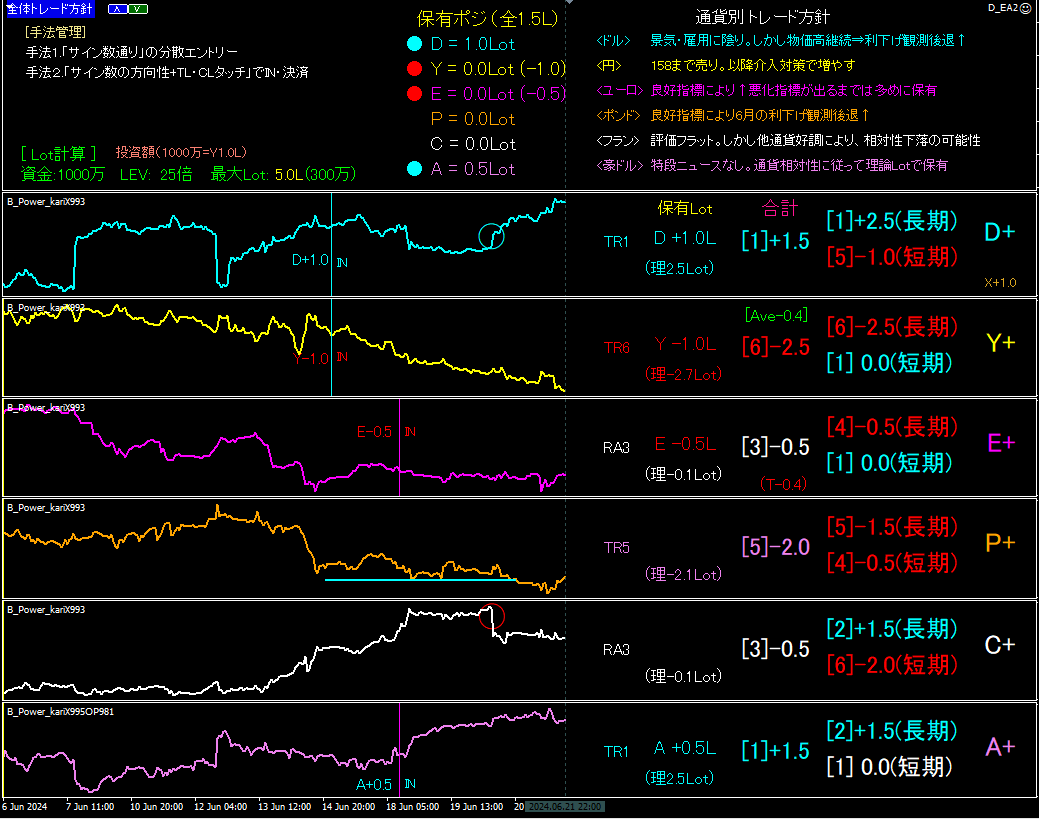The image size is (1039, 819).
Task: Select the red circle marker on the C chart
Action: (492, 616)
